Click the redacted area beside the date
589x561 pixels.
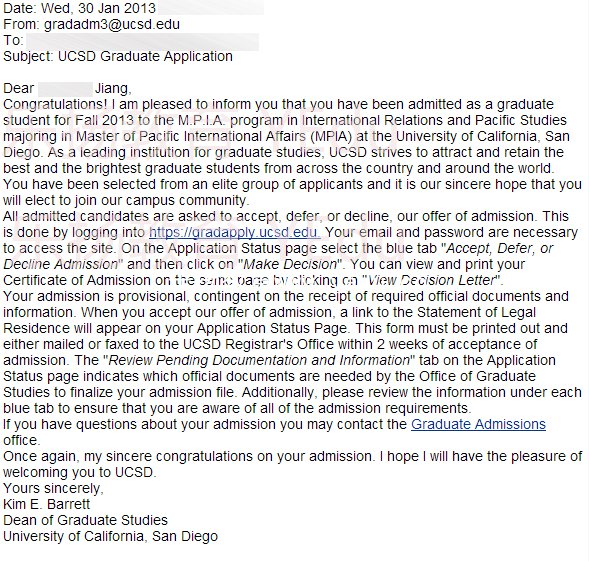coord(210,8)
